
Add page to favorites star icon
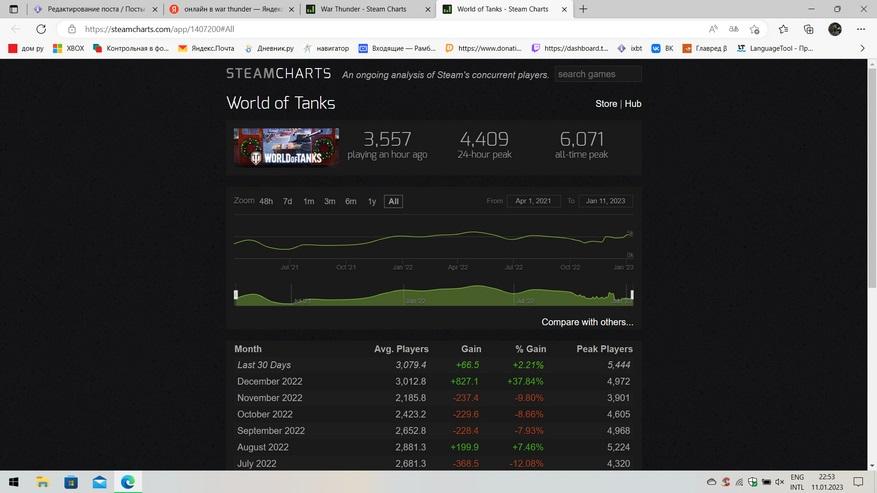tap(755, 29)
